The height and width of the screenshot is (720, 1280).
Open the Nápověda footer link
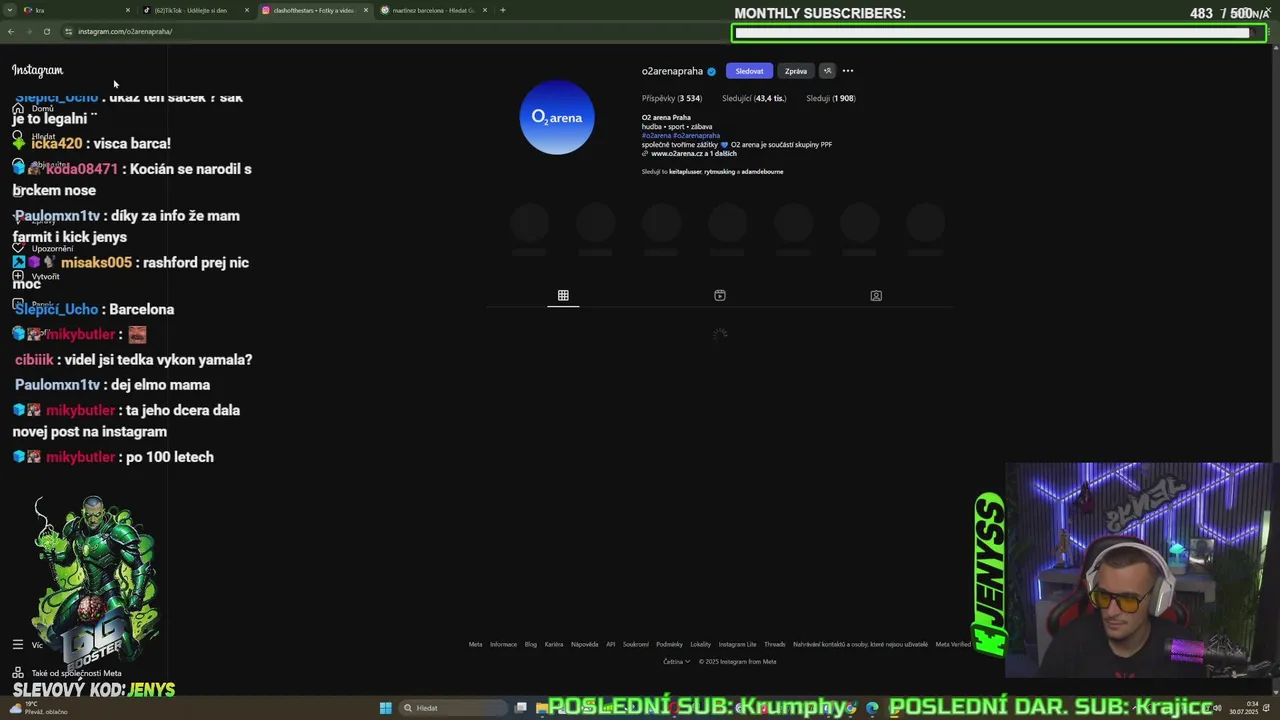click(584, 644)
